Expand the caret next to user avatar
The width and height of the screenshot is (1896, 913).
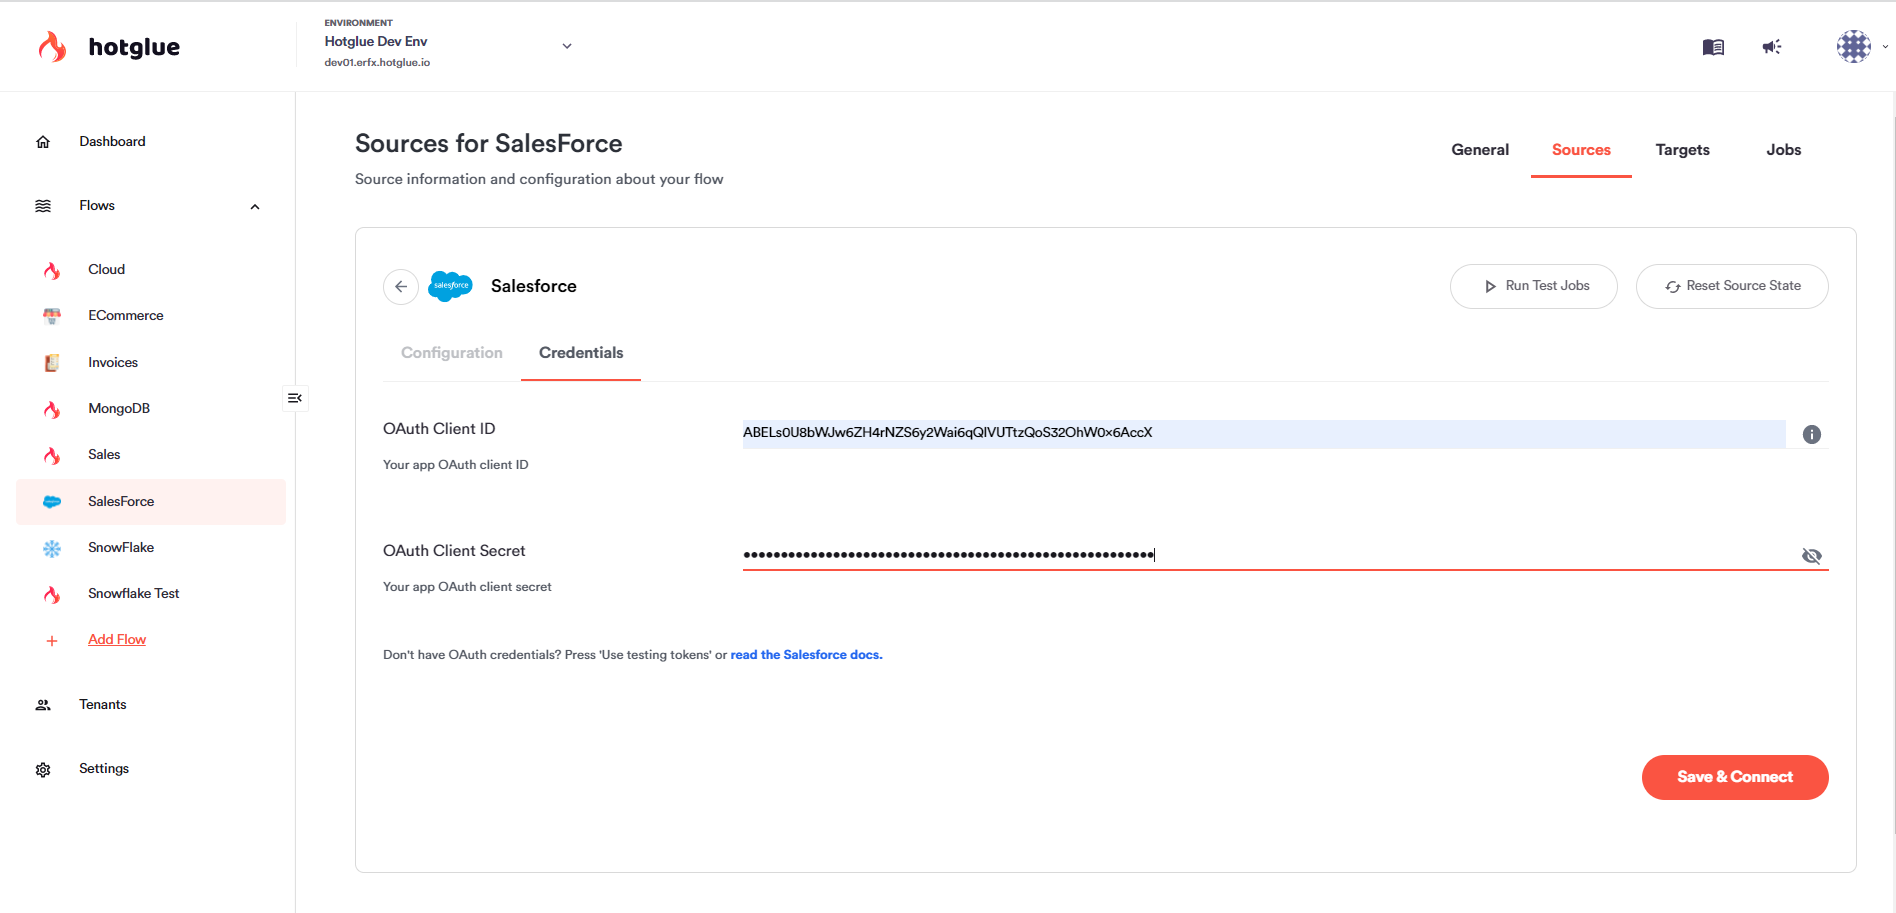pyautogui.click(x=1885, y=46)
